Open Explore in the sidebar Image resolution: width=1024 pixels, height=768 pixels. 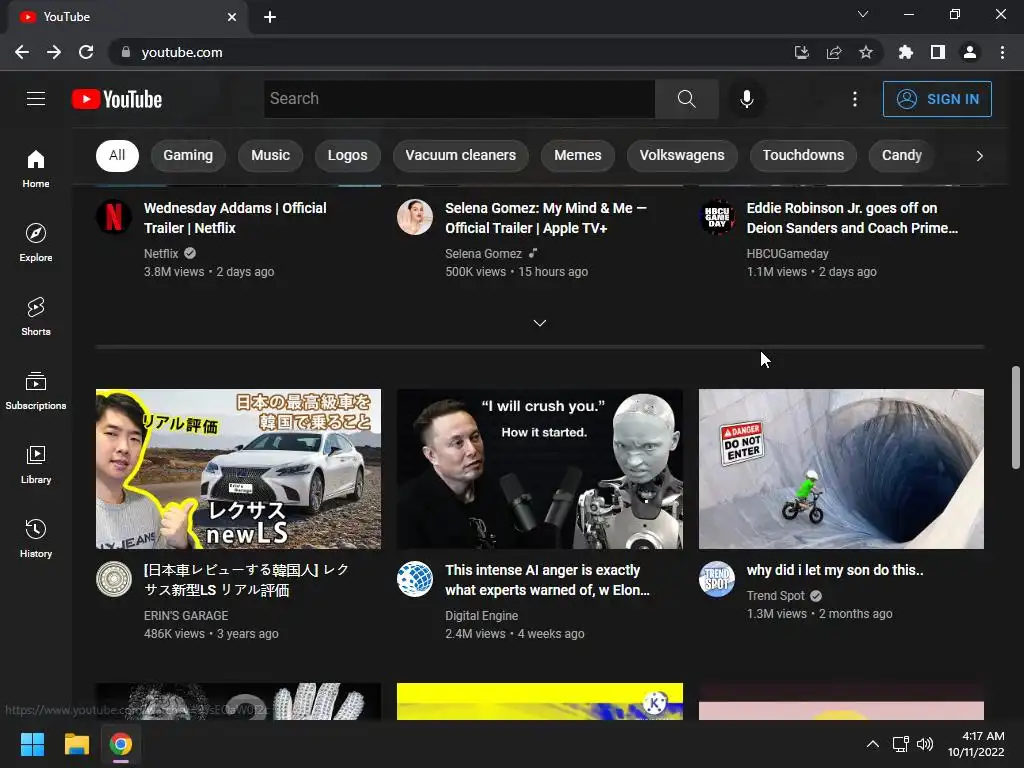tap(36, 242)
